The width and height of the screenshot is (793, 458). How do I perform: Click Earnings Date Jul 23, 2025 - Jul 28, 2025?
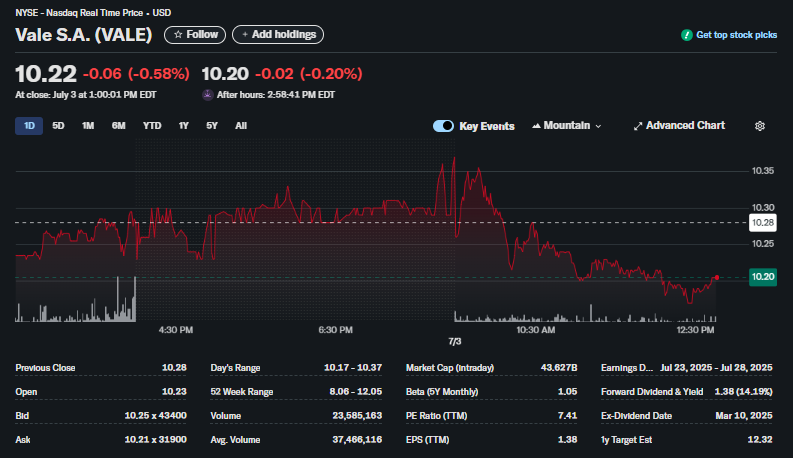pyautogui.click(x=716, y=368)
